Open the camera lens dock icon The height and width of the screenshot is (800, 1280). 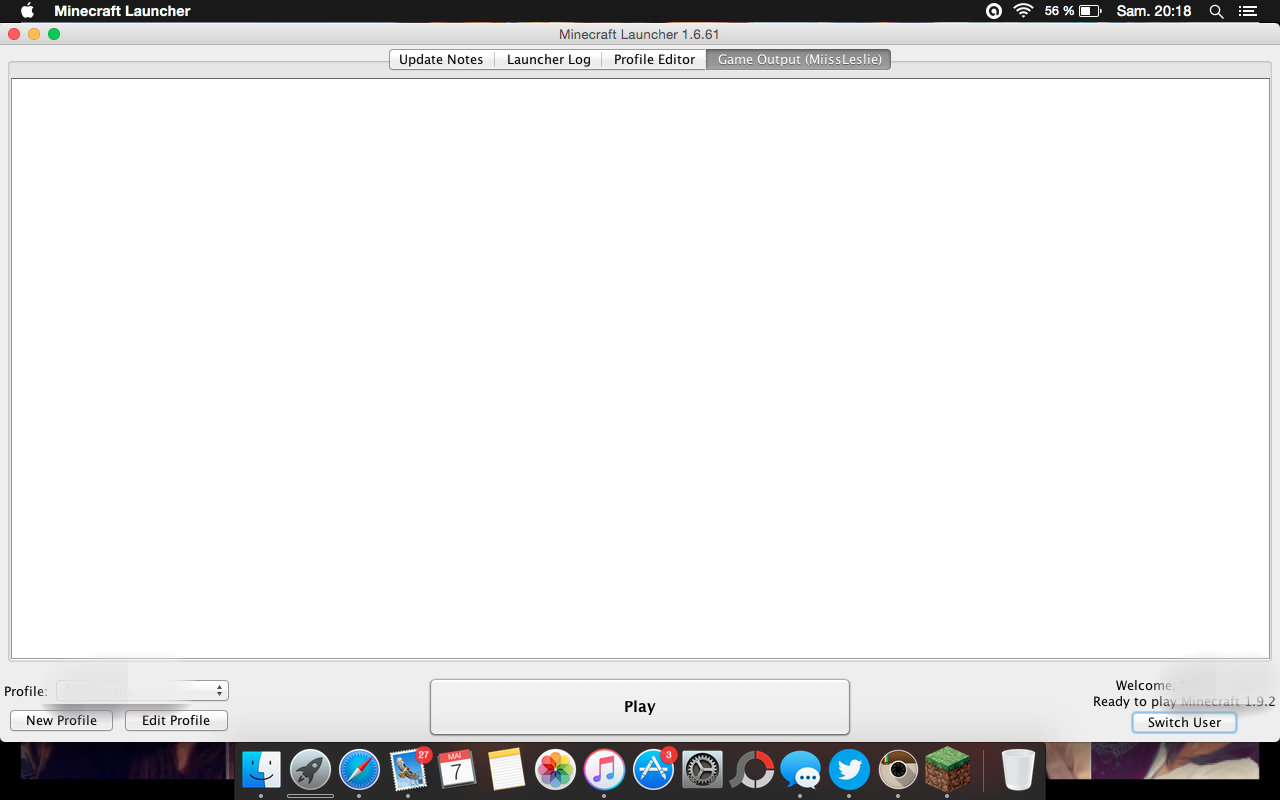point(898,769)
